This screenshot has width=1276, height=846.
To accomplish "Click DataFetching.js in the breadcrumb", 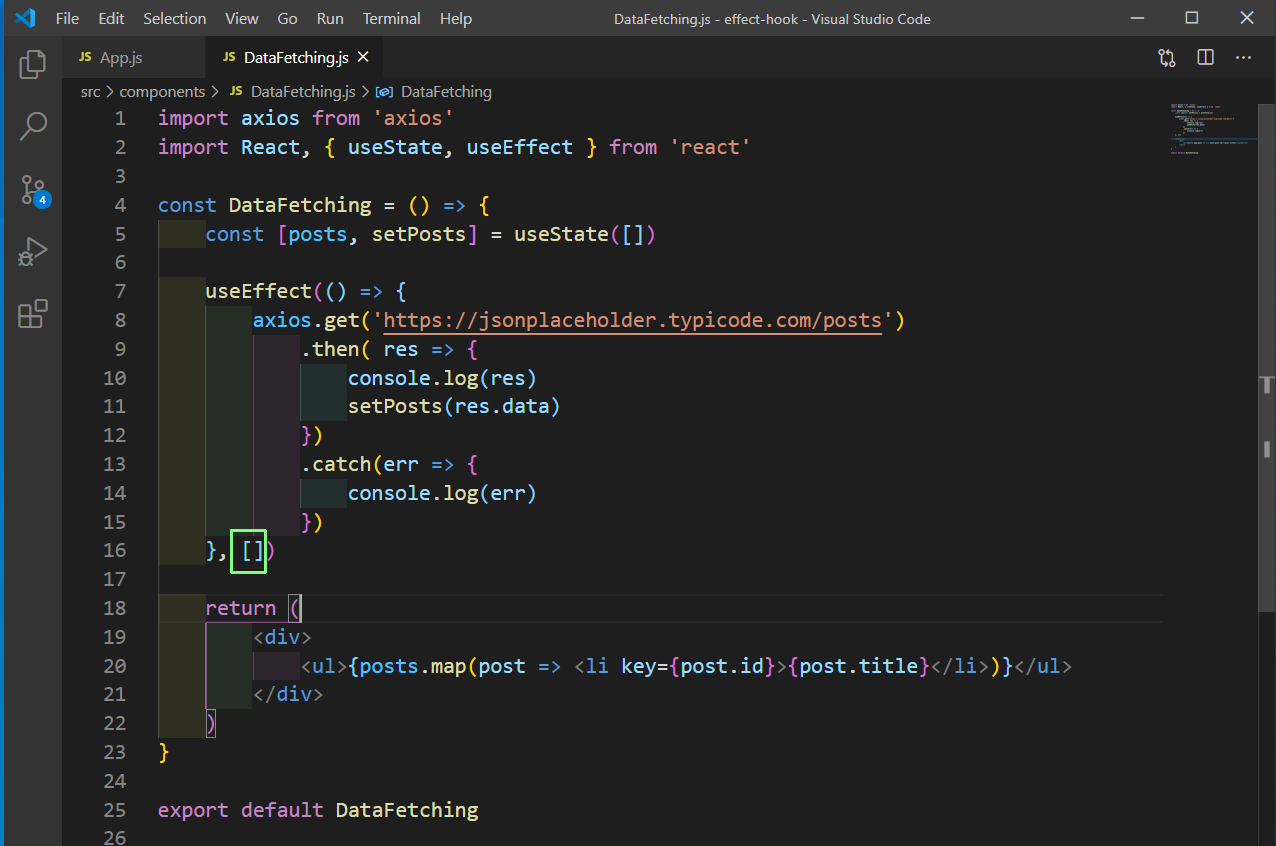I will [303, 92].
